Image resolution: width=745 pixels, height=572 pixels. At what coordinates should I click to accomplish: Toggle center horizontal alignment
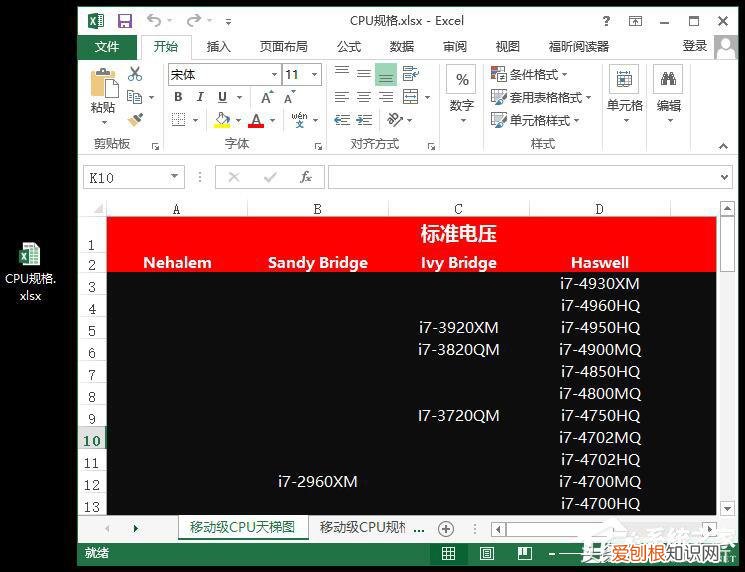364,97
